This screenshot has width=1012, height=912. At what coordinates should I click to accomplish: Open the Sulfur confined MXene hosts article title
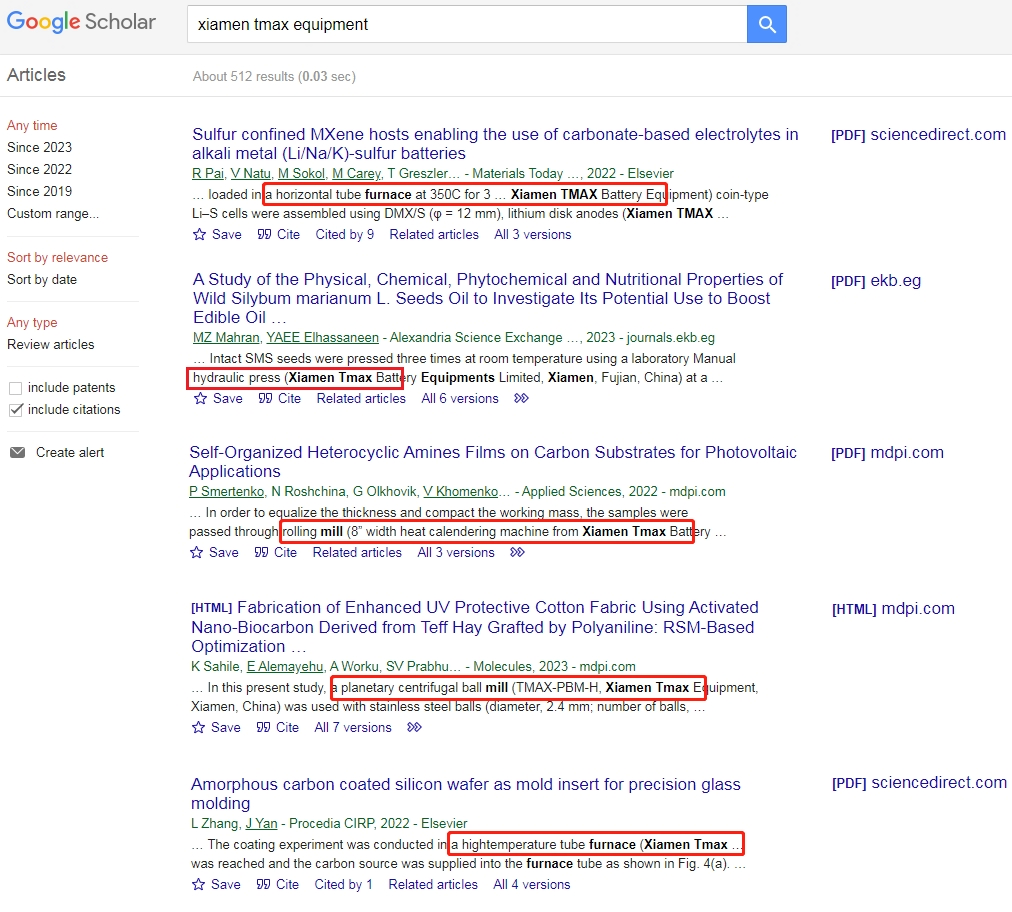tap(495, 144)
